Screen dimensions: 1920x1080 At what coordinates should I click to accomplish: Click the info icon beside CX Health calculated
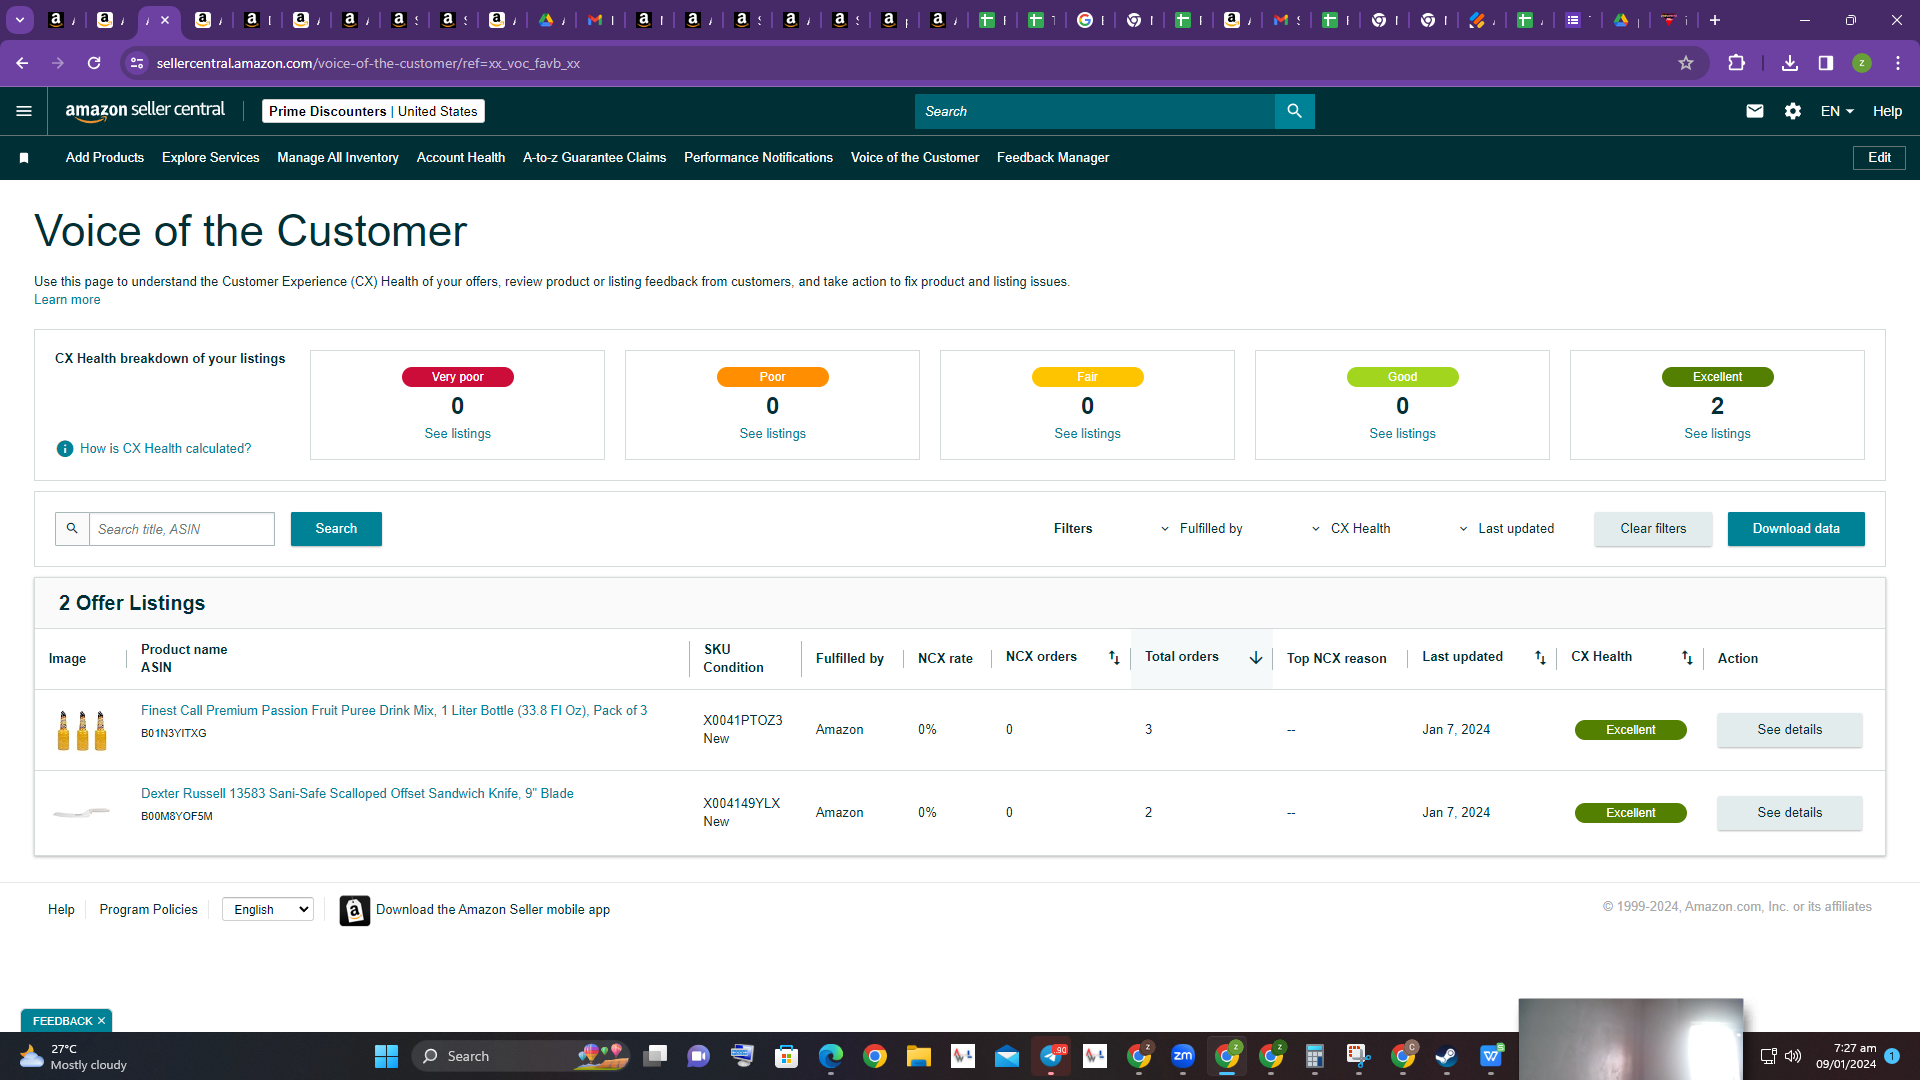pos(65,449)
